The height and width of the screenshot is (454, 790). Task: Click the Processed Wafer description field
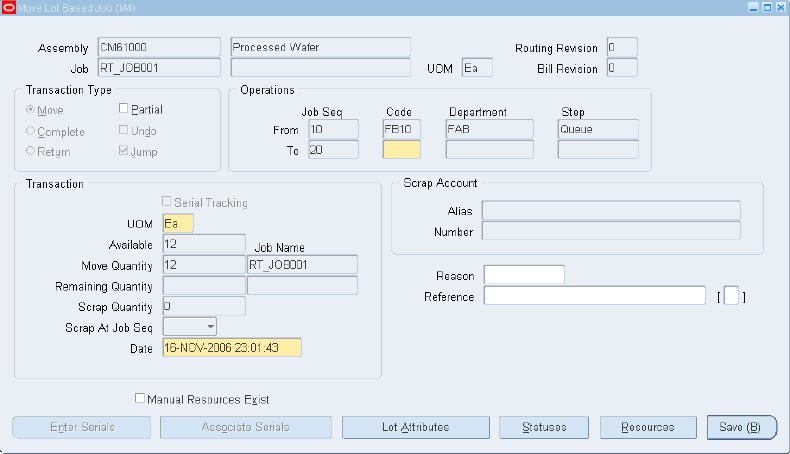pos(320,47)
